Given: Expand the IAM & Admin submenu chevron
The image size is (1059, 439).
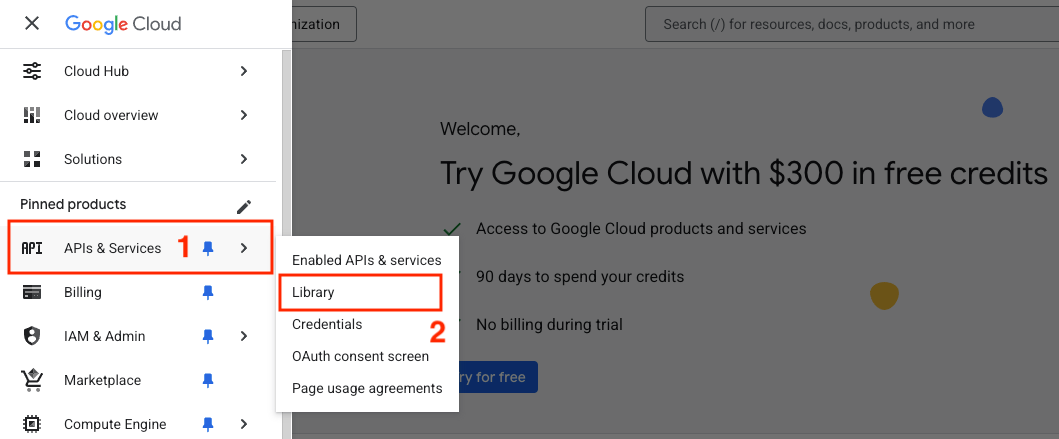Looking at the screenshot, I should 244,336.
